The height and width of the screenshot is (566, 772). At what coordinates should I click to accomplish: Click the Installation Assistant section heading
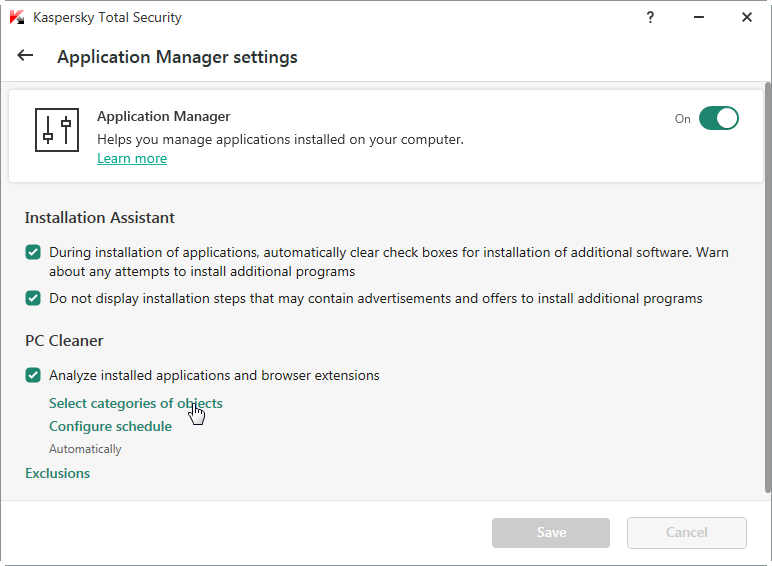pos(100,217)
